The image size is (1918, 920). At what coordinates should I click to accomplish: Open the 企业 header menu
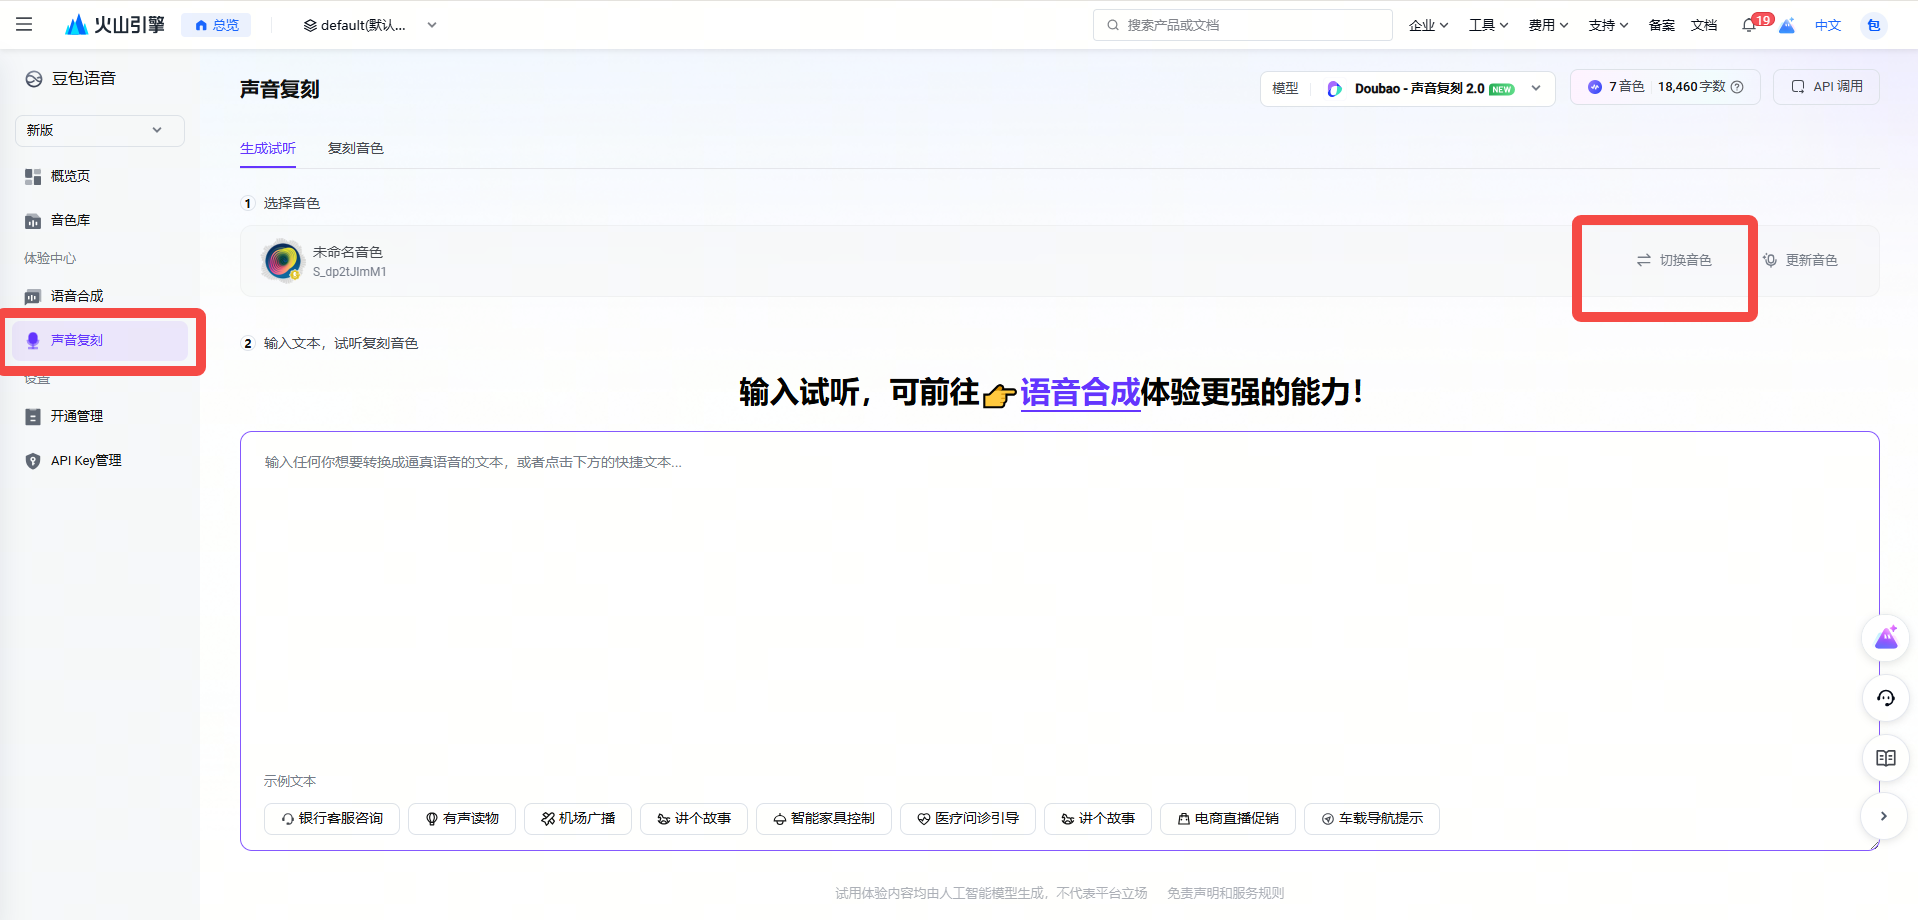tap(1428, 25)
